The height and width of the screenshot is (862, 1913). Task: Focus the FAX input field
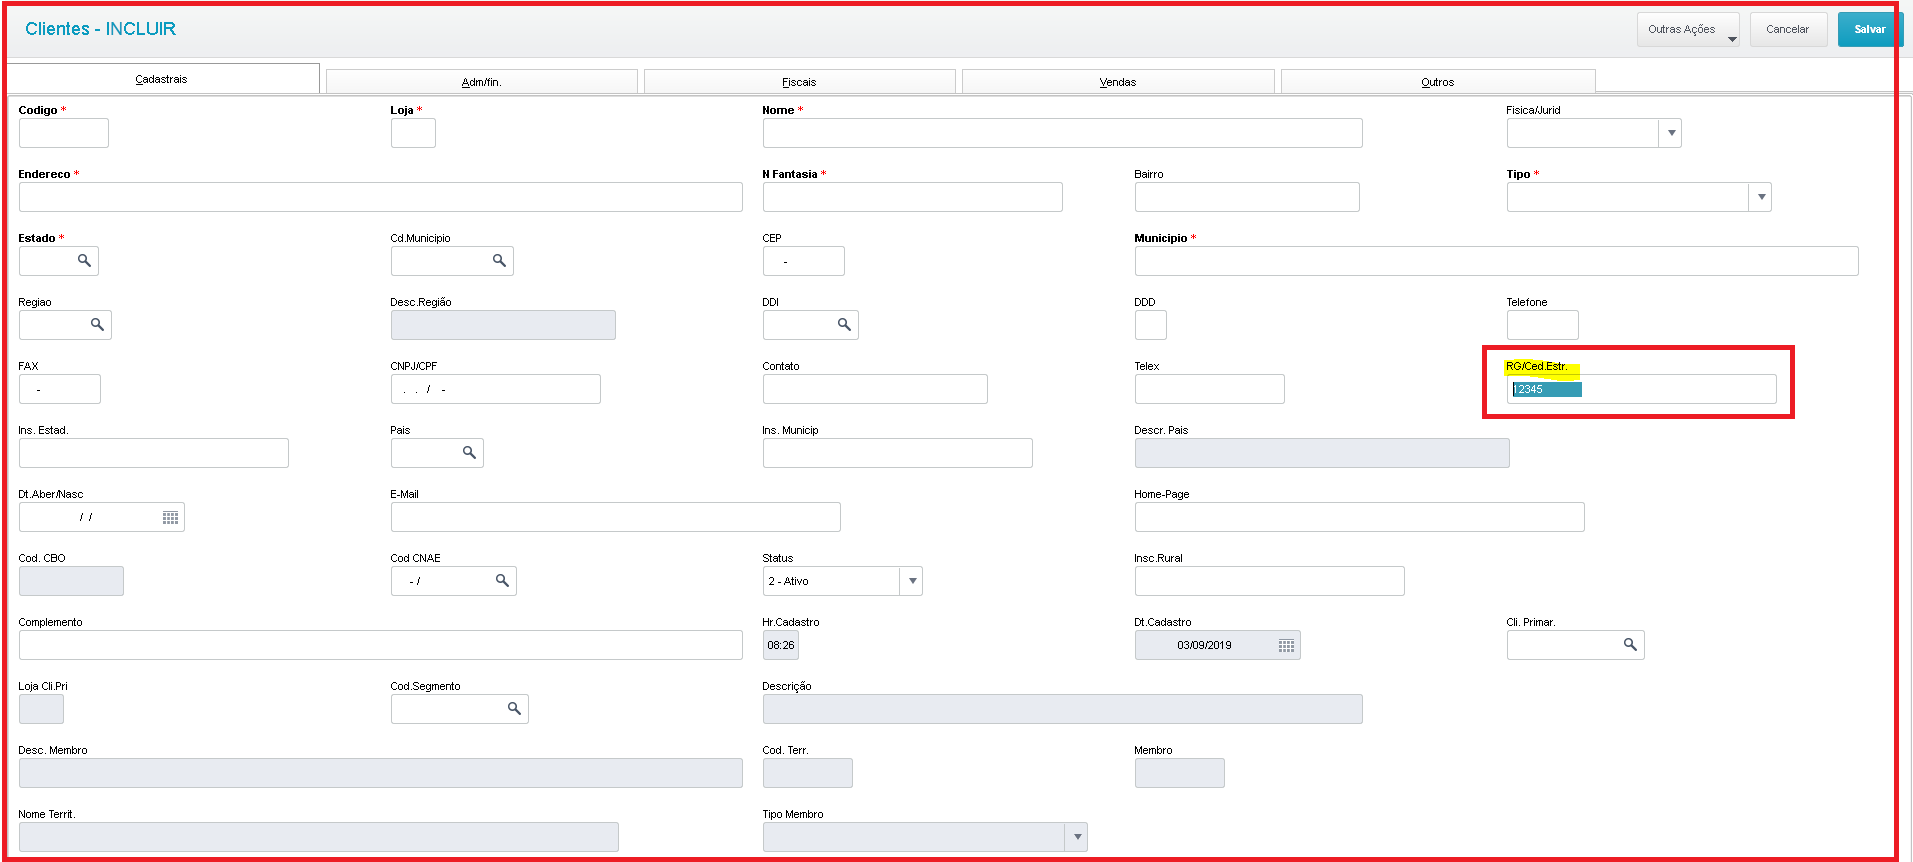click(x=59, y=389)
